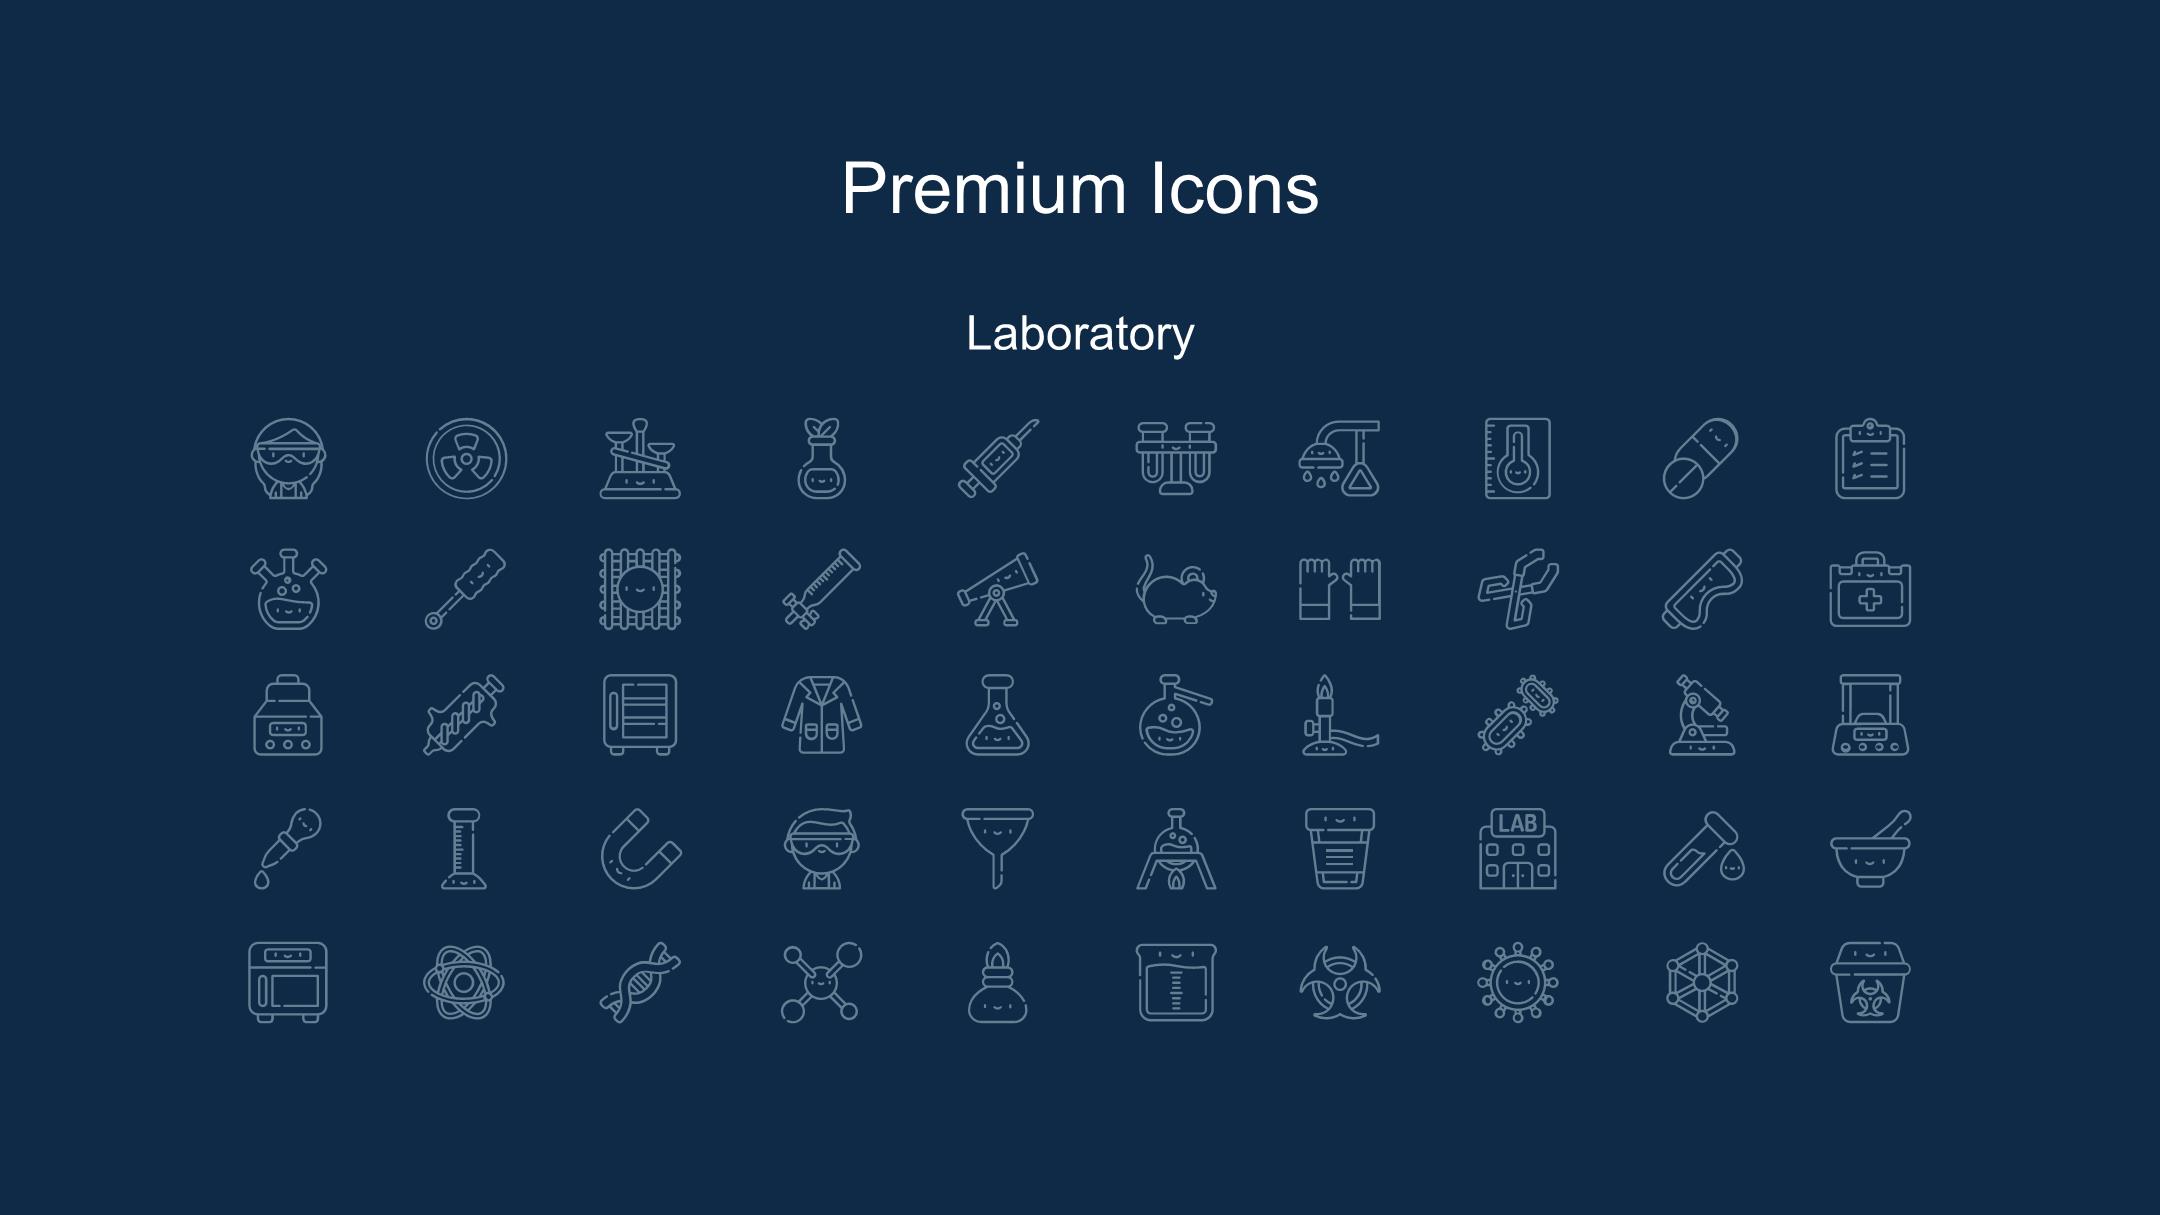Click the clipboard checklist icon

pyautogui.click(x=1870, y=459)
